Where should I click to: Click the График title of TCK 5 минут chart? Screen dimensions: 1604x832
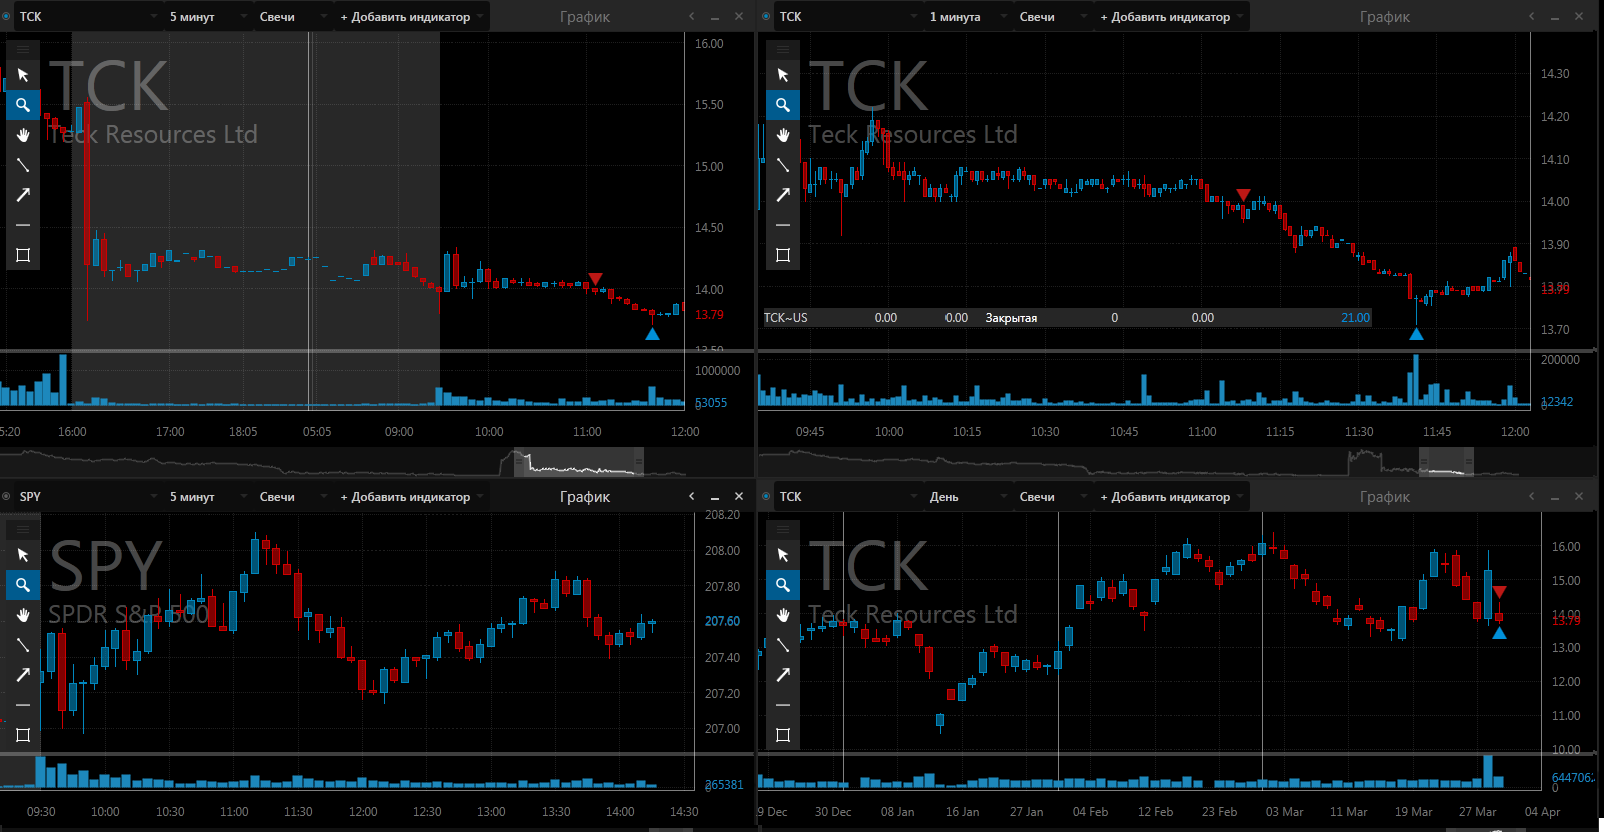pos(585,17)
